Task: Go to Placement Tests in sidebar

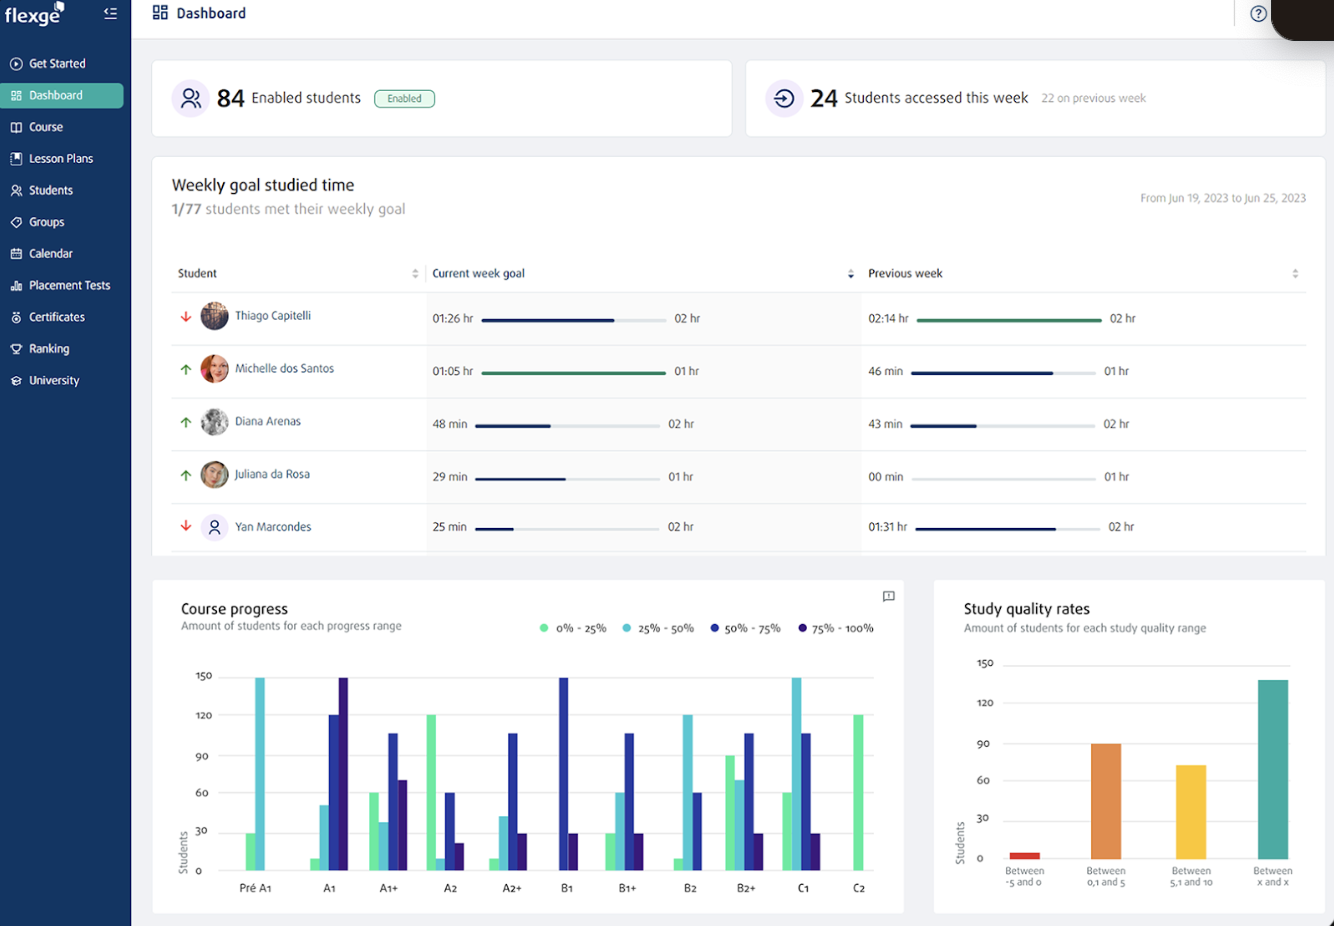Action: point(69,286)
